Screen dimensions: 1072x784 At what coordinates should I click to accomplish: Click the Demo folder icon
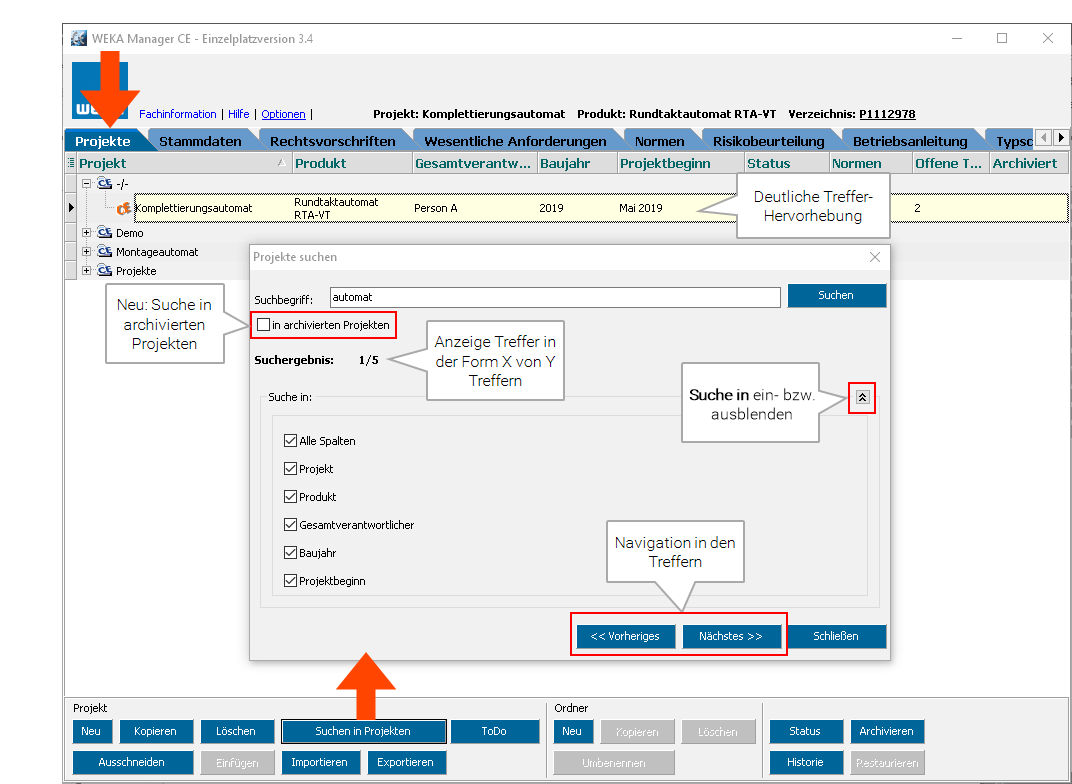(104, 233)
